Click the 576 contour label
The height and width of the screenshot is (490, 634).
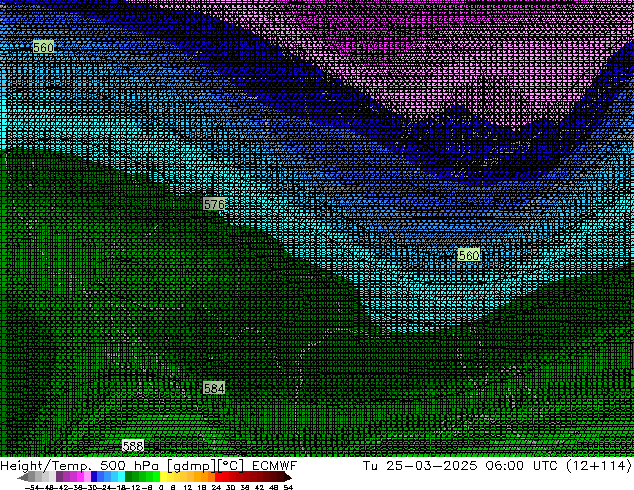(x=214, y=204)
